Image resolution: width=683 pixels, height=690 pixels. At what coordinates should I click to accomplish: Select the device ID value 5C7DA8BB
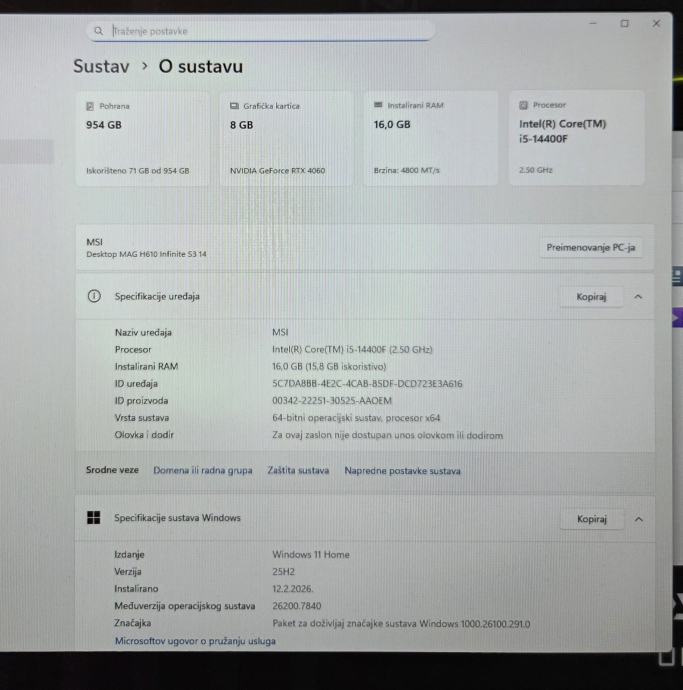tap(367, 384)
